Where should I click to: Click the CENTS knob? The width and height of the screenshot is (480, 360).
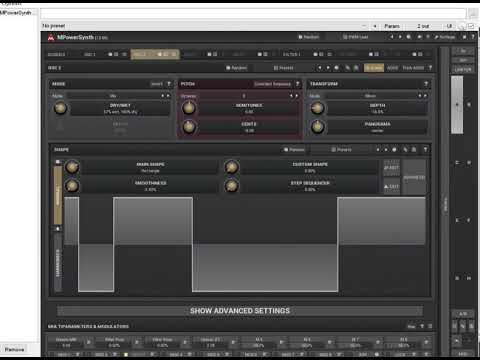pos(189,127)
